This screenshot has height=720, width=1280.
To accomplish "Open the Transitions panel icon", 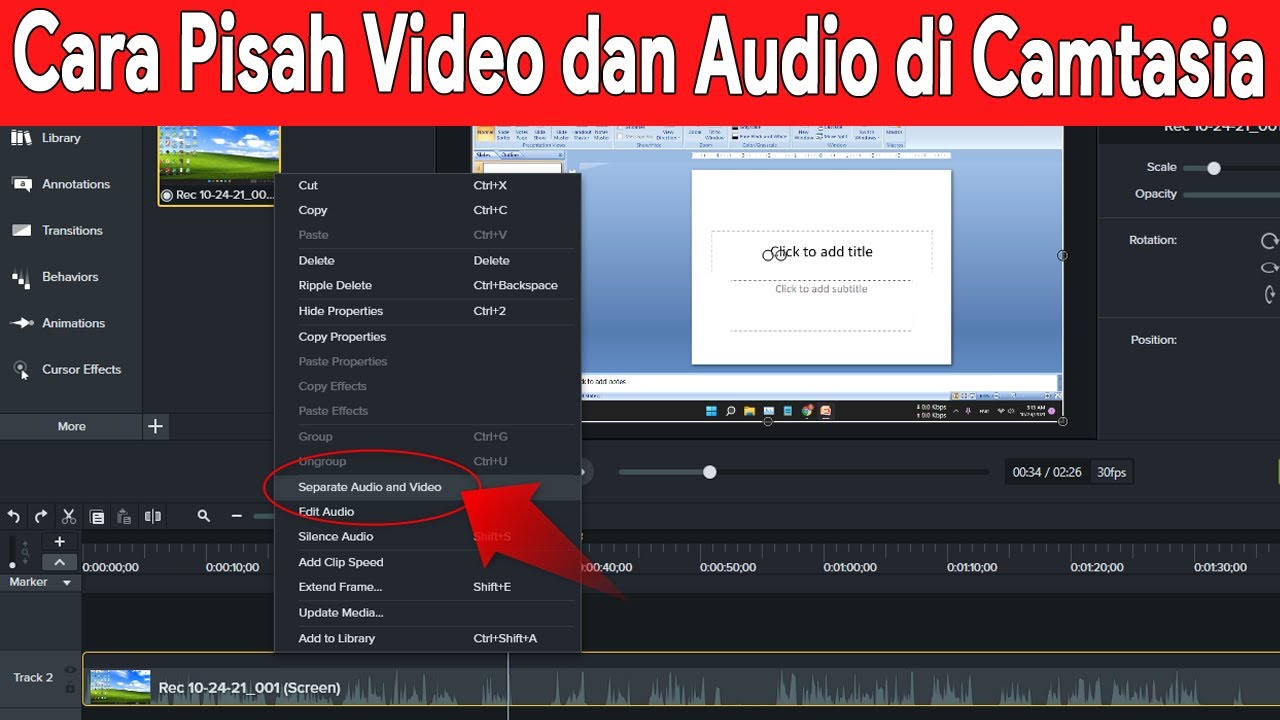I will click(x=21, y=230).
